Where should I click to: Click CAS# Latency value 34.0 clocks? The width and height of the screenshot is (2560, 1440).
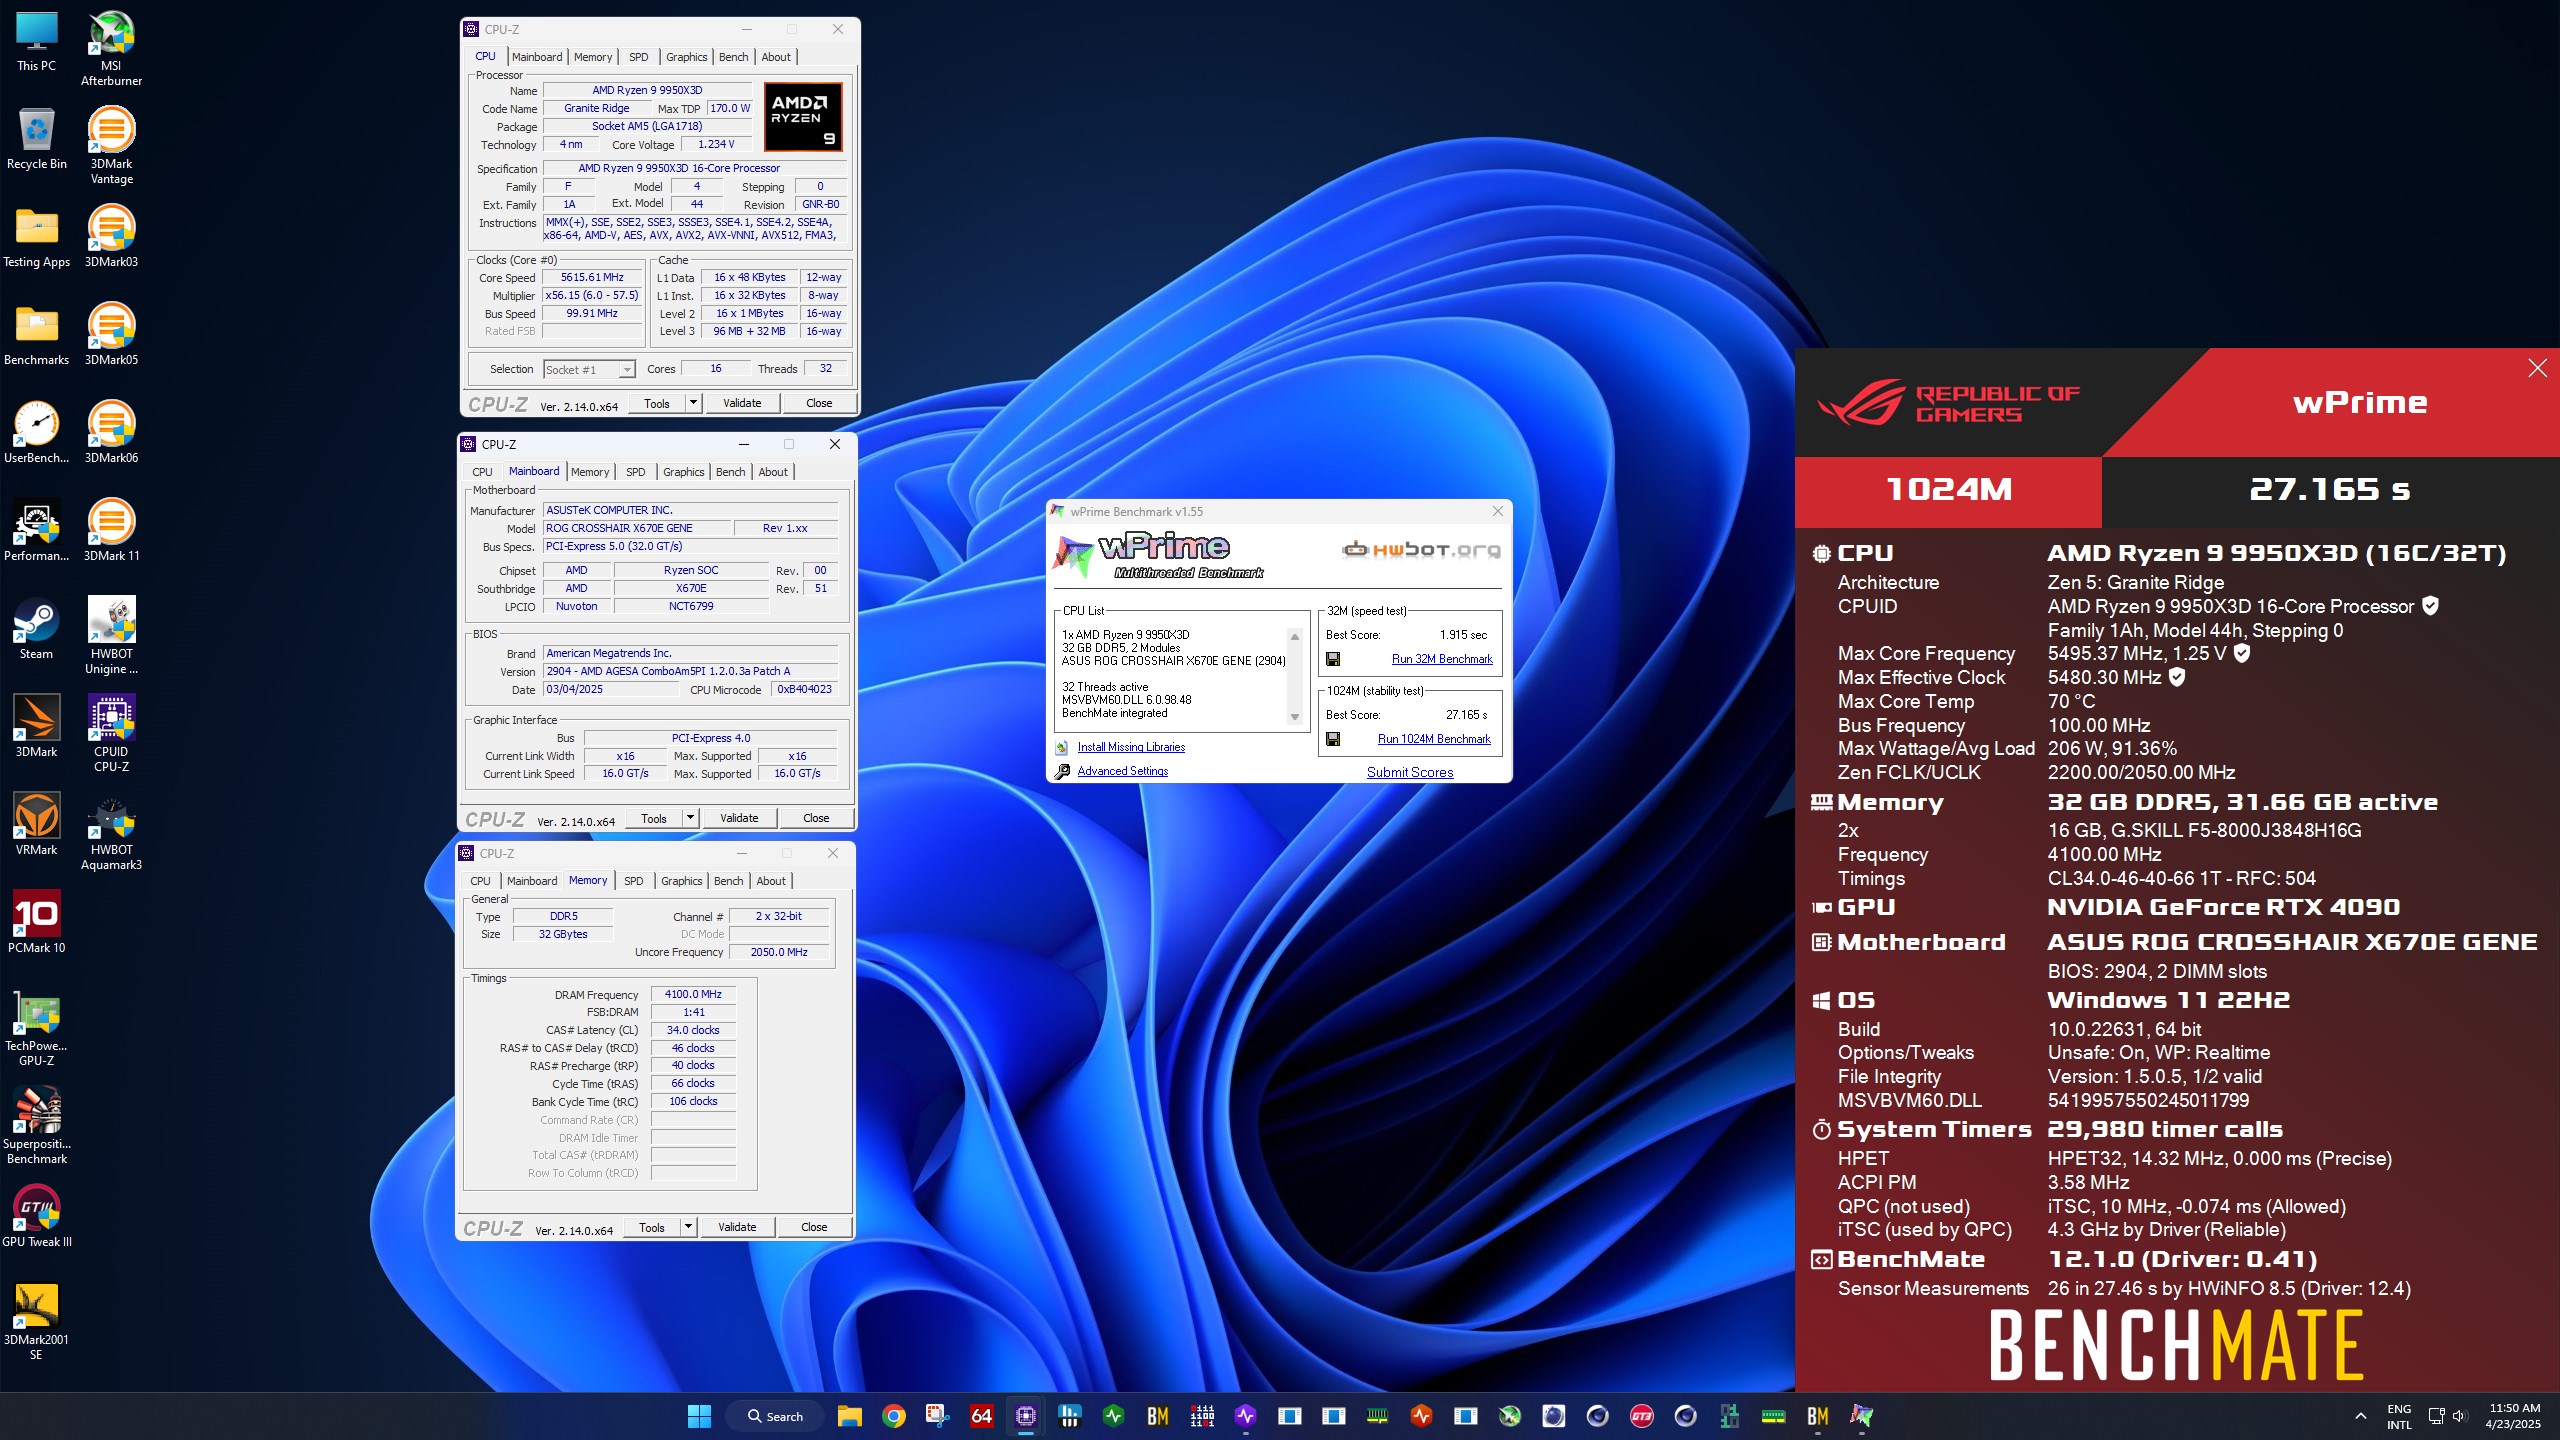[693, 1030]
